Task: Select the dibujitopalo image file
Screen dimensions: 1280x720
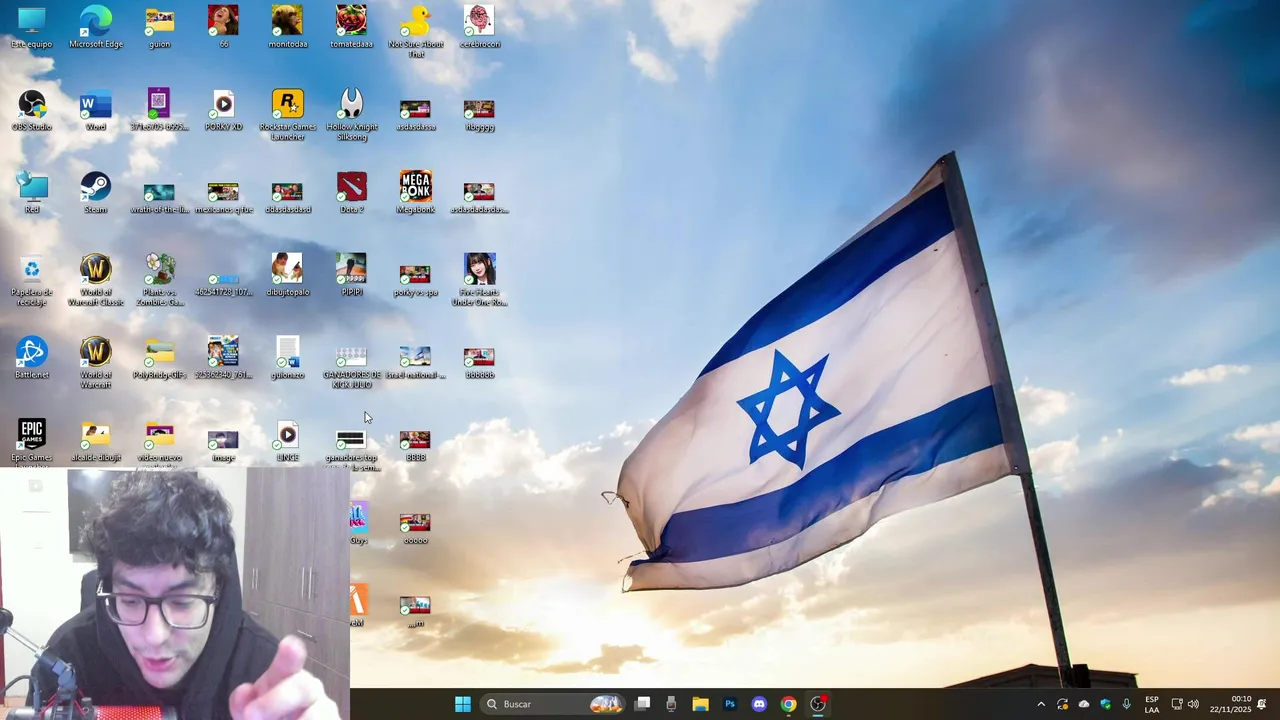Action: point(287,276)
